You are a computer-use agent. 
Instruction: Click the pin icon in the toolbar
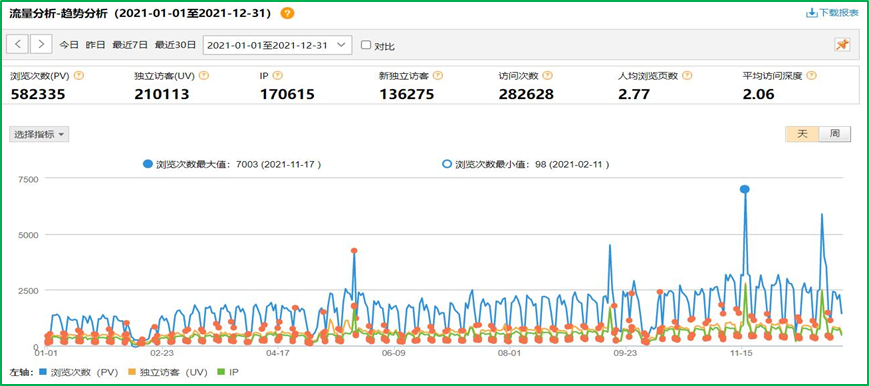(x=842, y=45)
